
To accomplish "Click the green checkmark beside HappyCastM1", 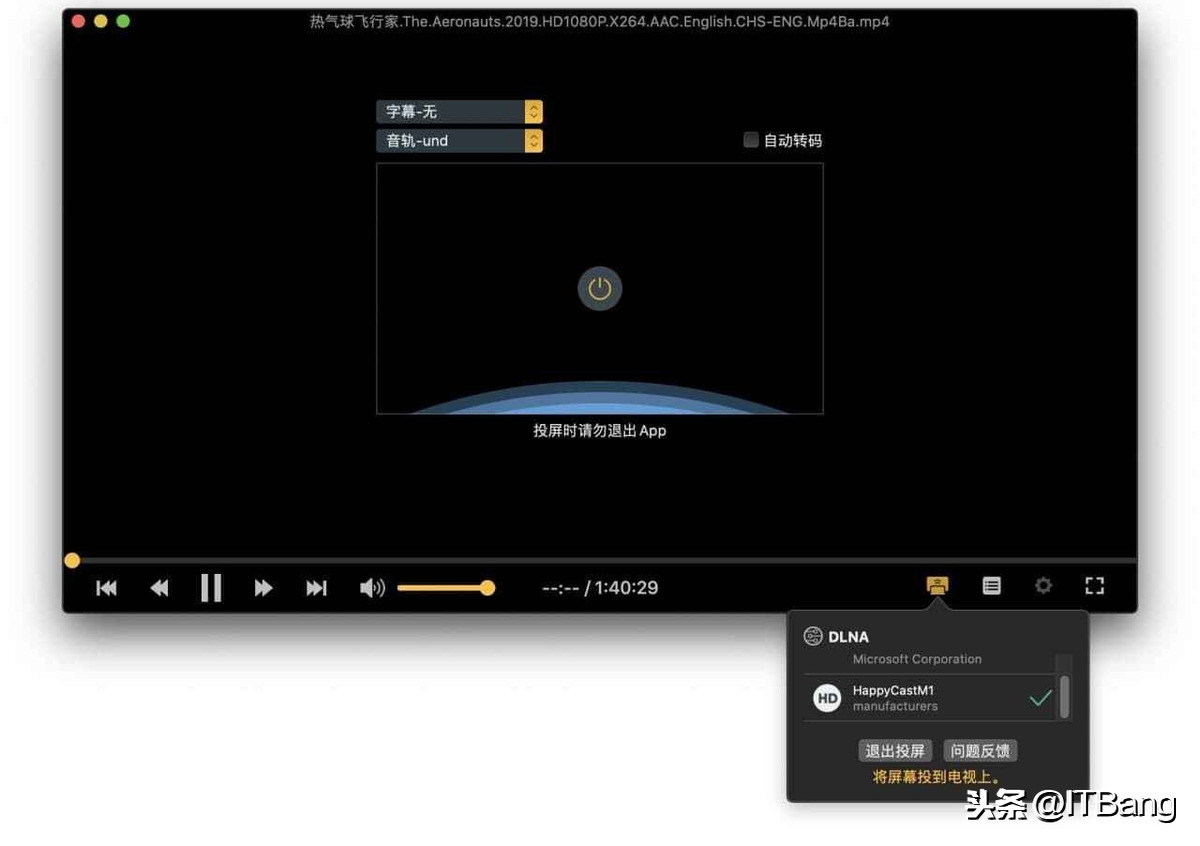I will [x=1041, y=698].
